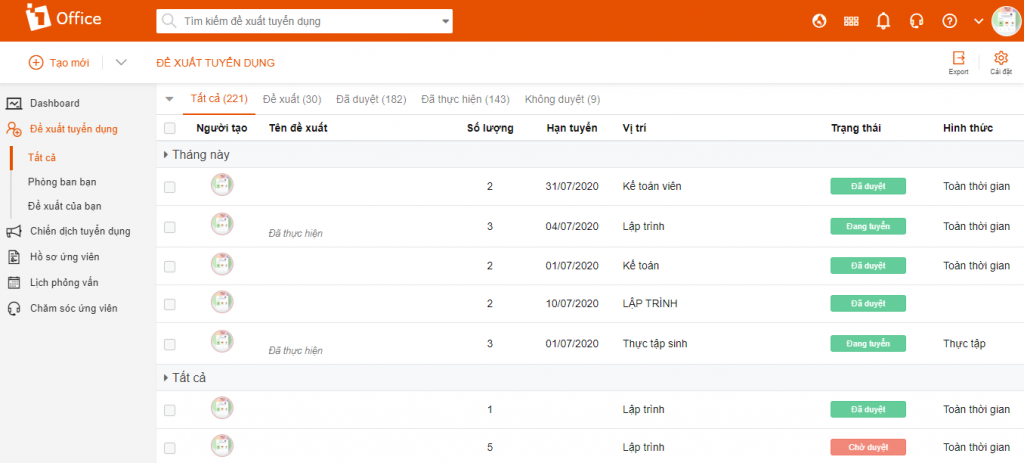Open Phòng ban bạn in sidebar
Viewport: 1024px width, 463px height.
(62, 182)
